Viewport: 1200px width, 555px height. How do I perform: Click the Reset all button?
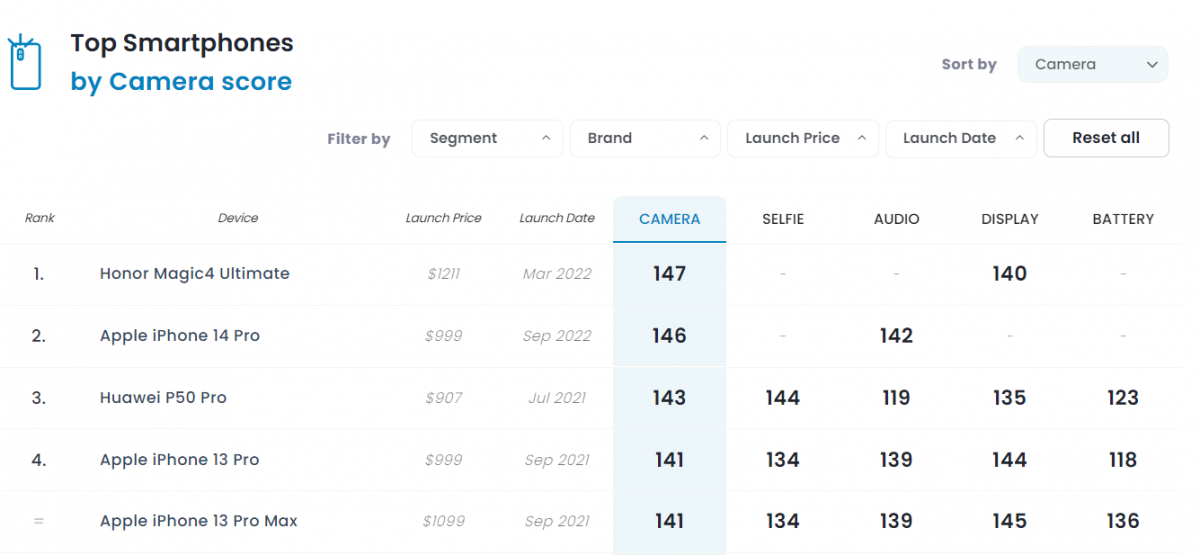coord(1106,139)
